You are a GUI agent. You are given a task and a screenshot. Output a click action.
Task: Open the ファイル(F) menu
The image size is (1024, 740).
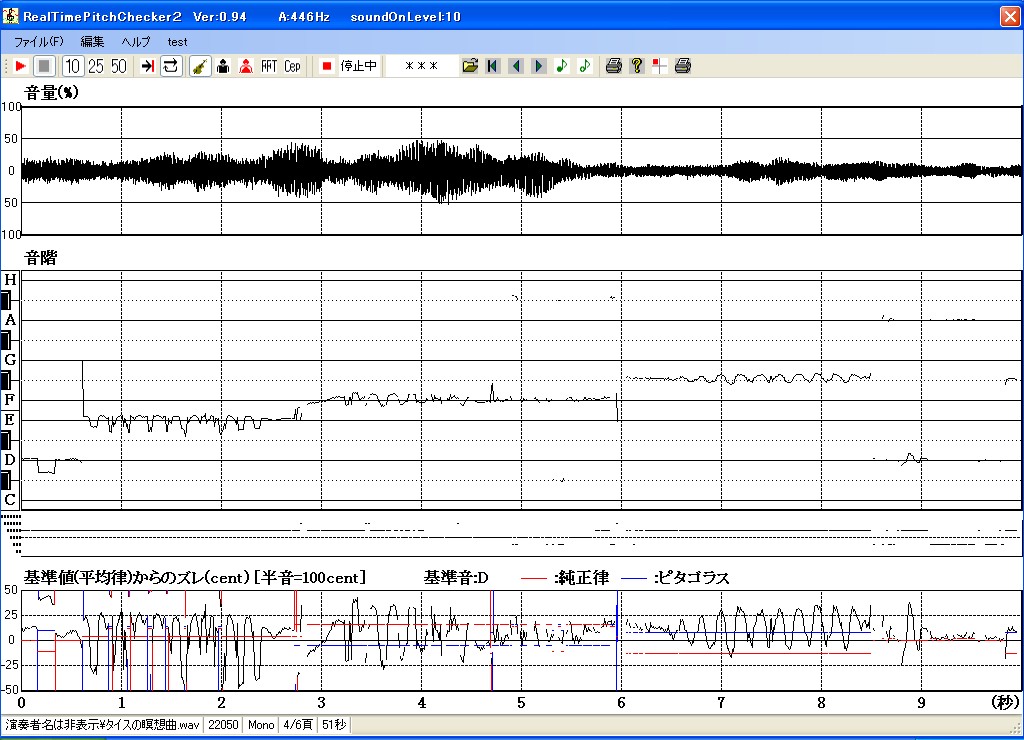tap(39, 42)
